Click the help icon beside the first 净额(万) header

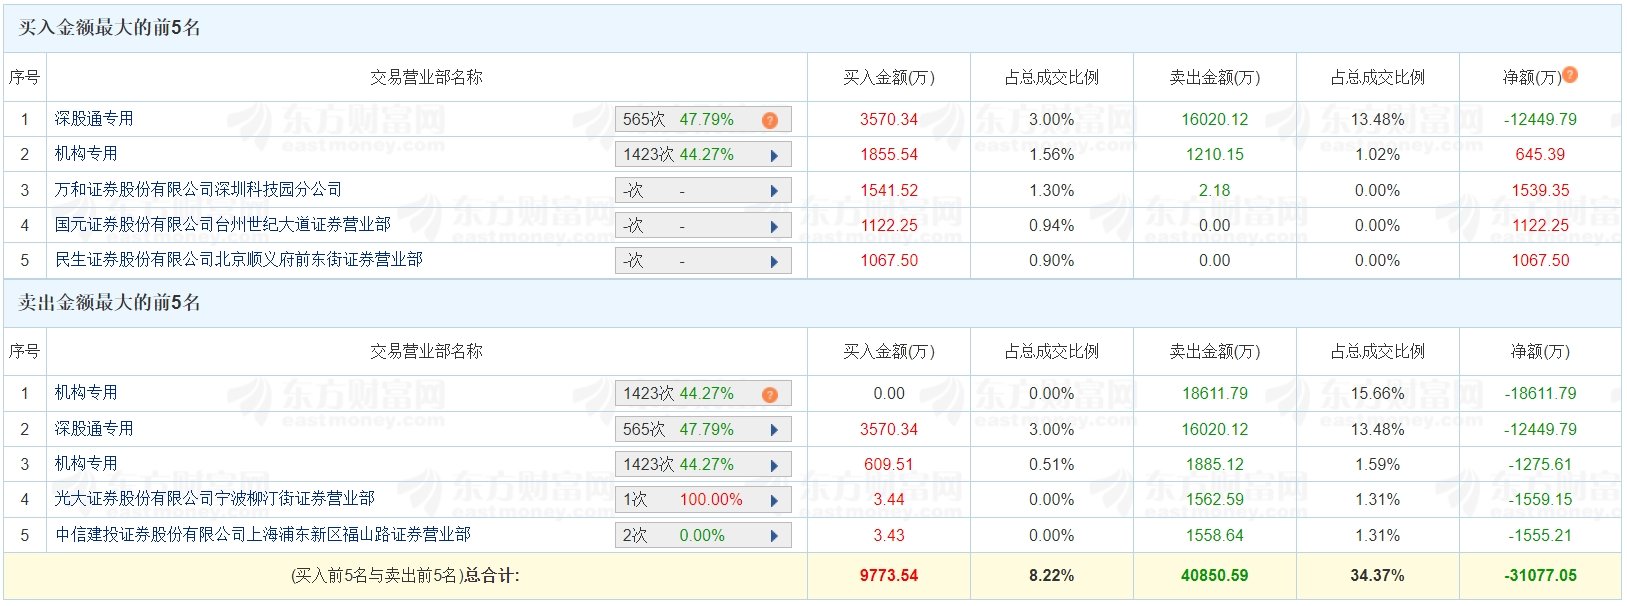point(1570,74)
